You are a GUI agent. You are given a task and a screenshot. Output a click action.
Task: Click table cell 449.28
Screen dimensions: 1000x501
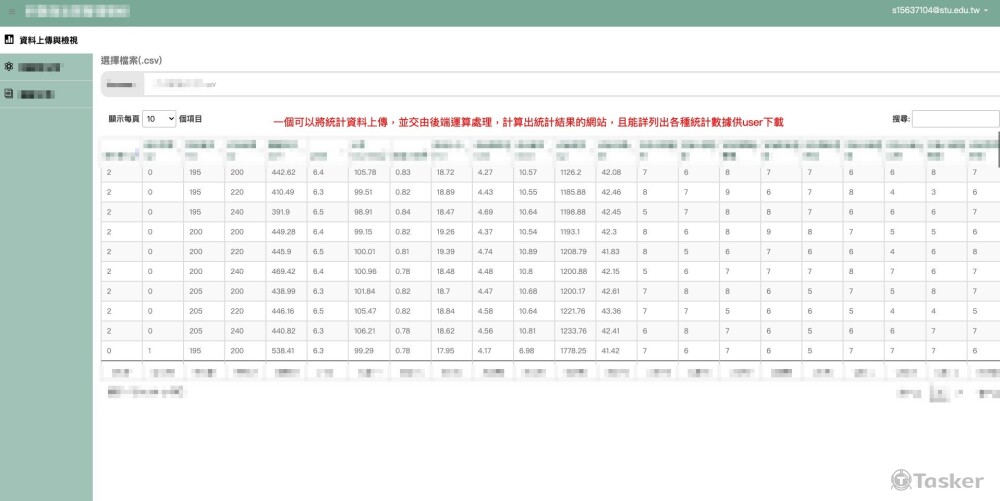point(286,231)
